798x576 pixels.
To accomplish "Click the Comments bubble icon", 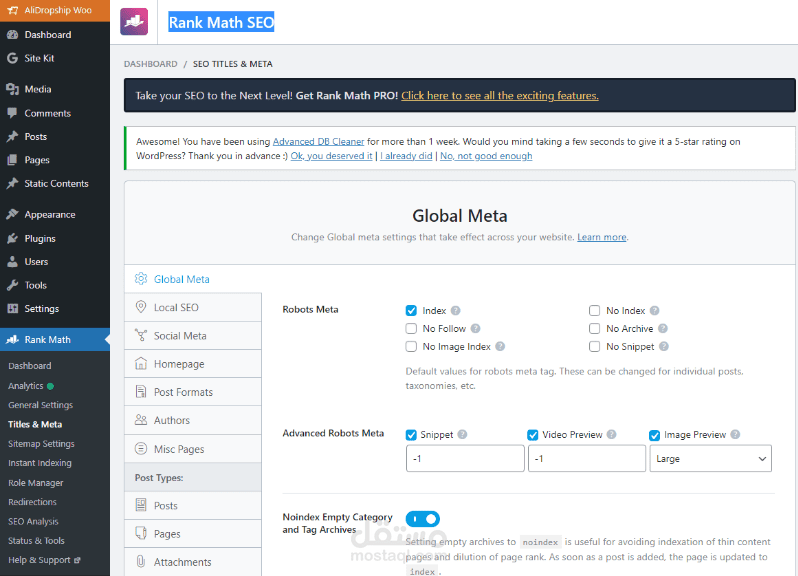I will 13,113.
